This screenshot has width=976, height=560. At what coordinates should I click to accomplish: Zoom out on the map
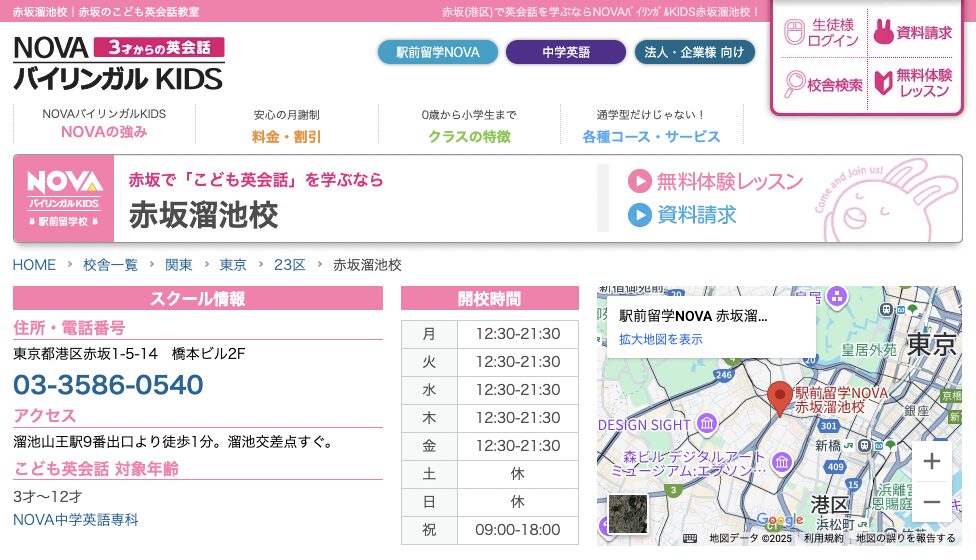pos(932,502)
